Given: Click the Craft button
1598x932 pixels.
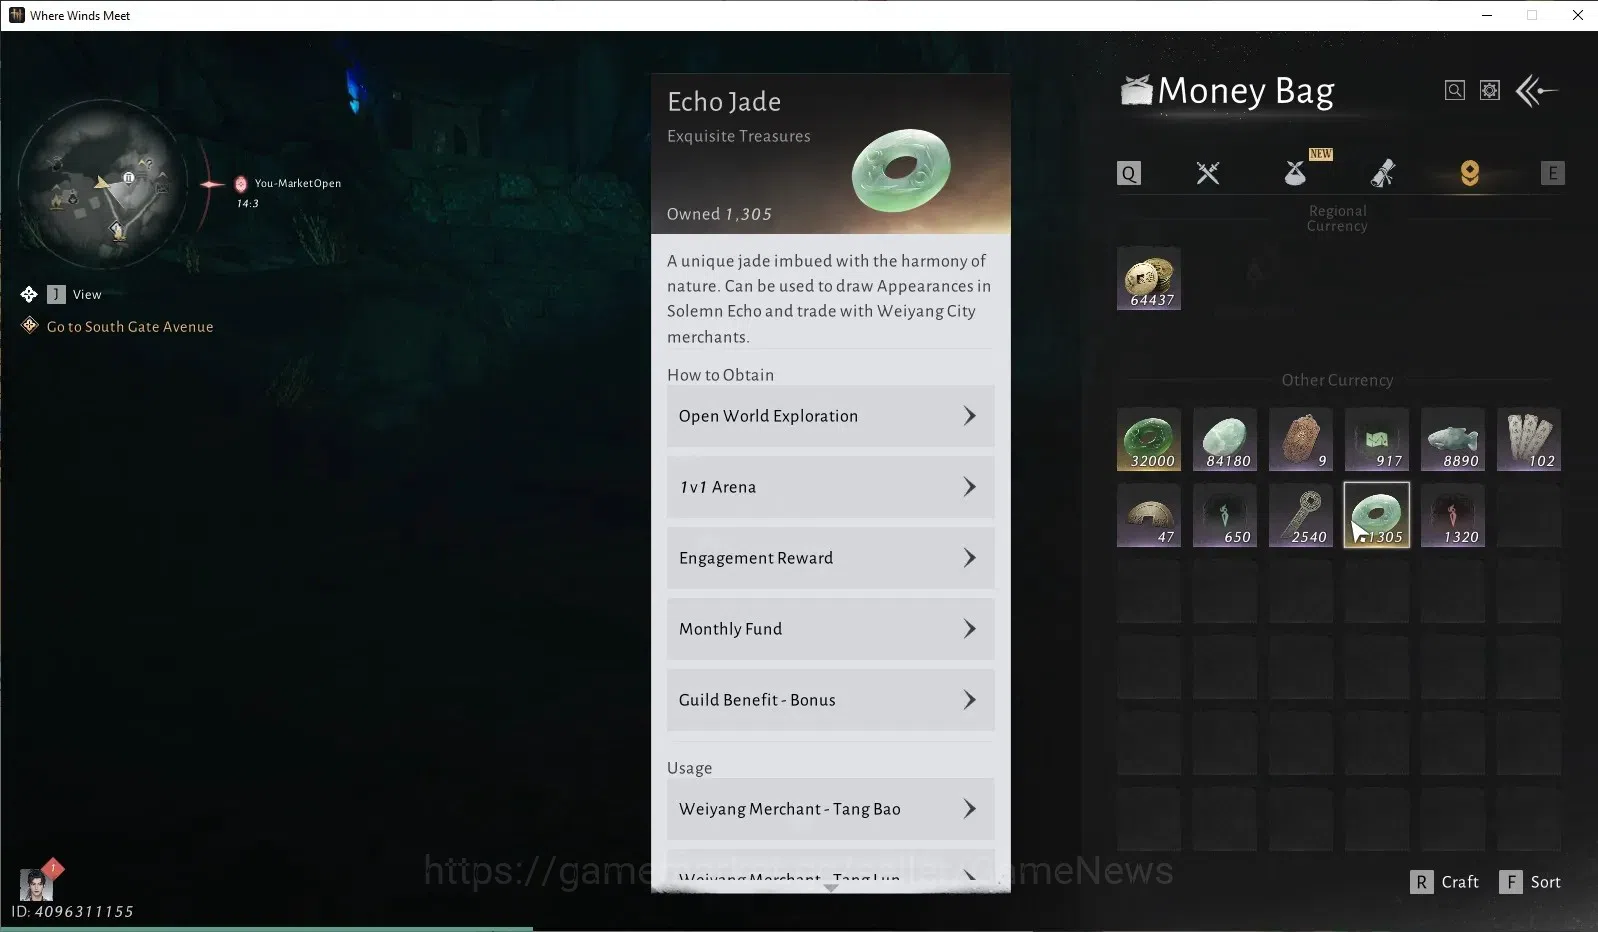Looking at the screenshot, I should (x=1445, y=882).
